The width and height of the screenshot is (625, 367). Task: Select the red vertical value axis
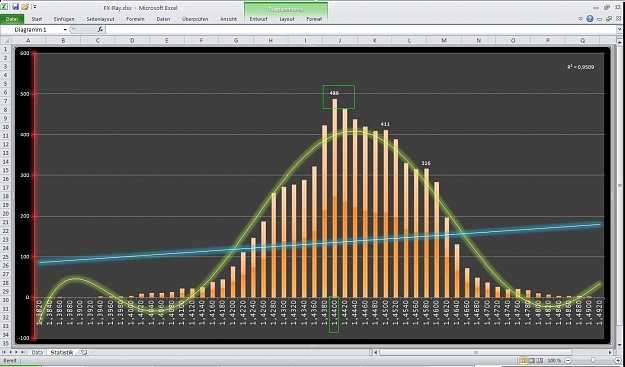point(35,195)
